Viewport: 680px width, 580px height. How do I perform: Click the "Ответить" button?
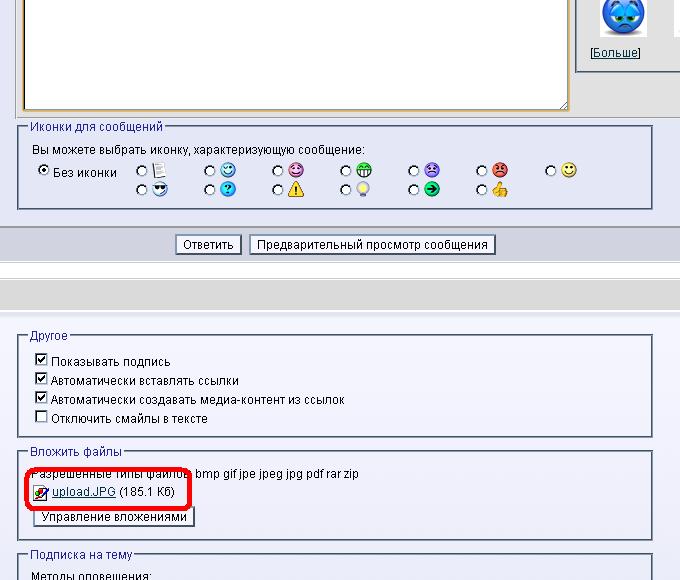pos(208,245)
